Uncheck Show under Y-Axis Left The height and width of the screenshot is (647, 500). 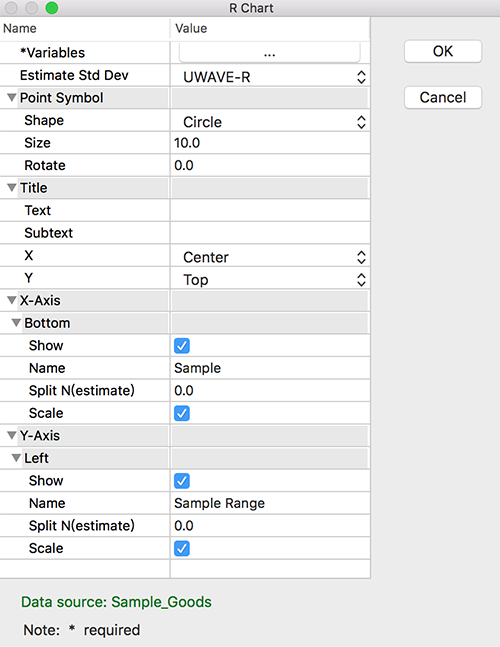182,481
